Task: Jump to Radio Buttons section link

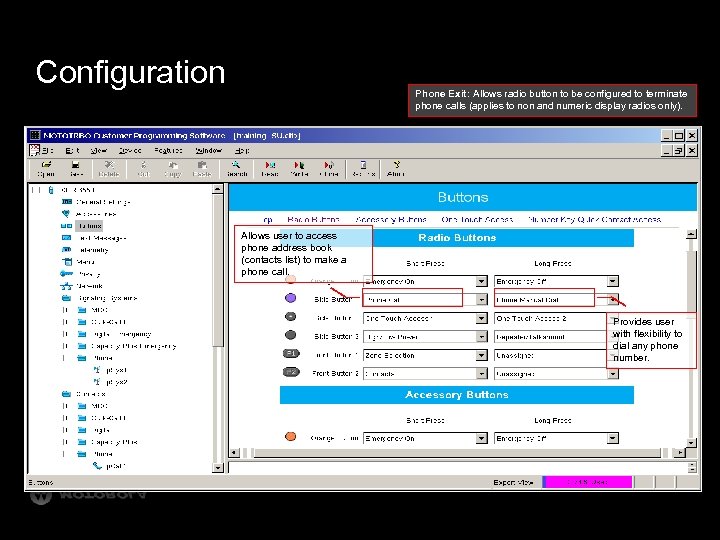Action: (x=313, y=219)
